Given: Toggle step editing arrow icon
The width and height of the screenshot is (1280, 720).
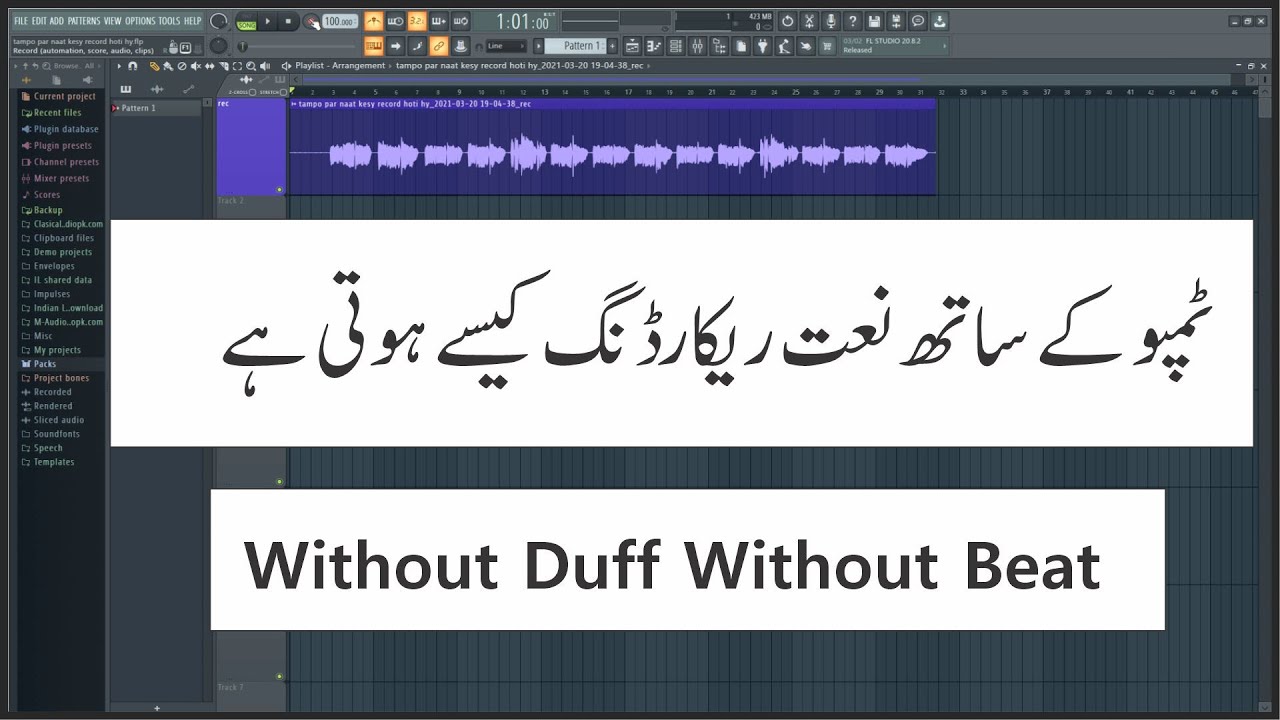Looking at the screenshot, I should (x=395, y=46).
